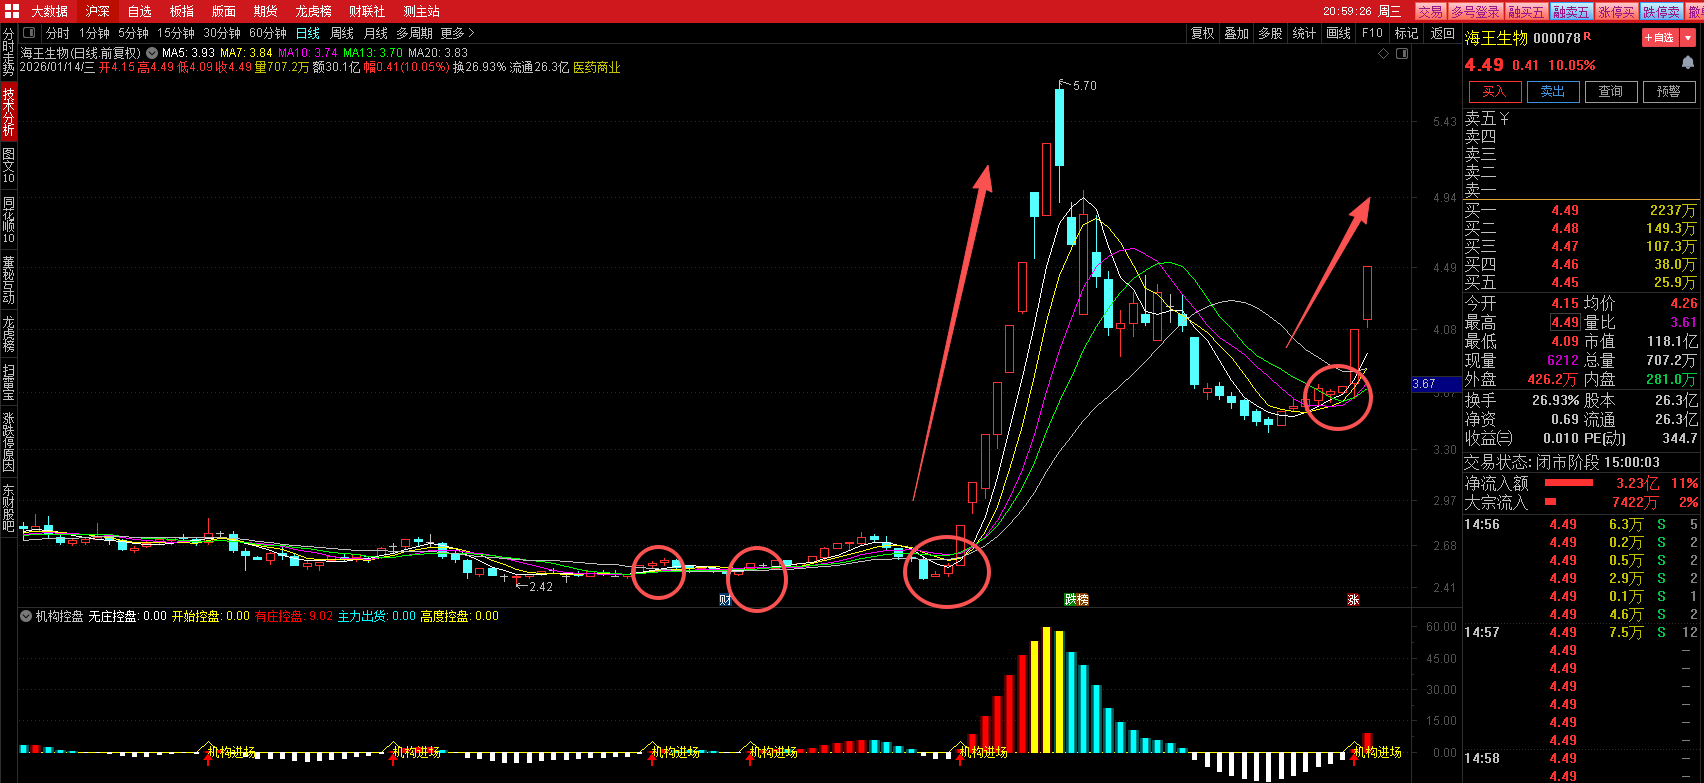Click the 跌榜 marker on the chart
Viewport: 1704px width, 783px height.
1076,600
